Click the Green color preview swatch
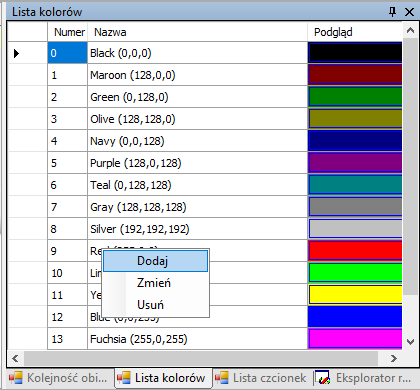Viewport: 420px width, 390px height. 355,97
